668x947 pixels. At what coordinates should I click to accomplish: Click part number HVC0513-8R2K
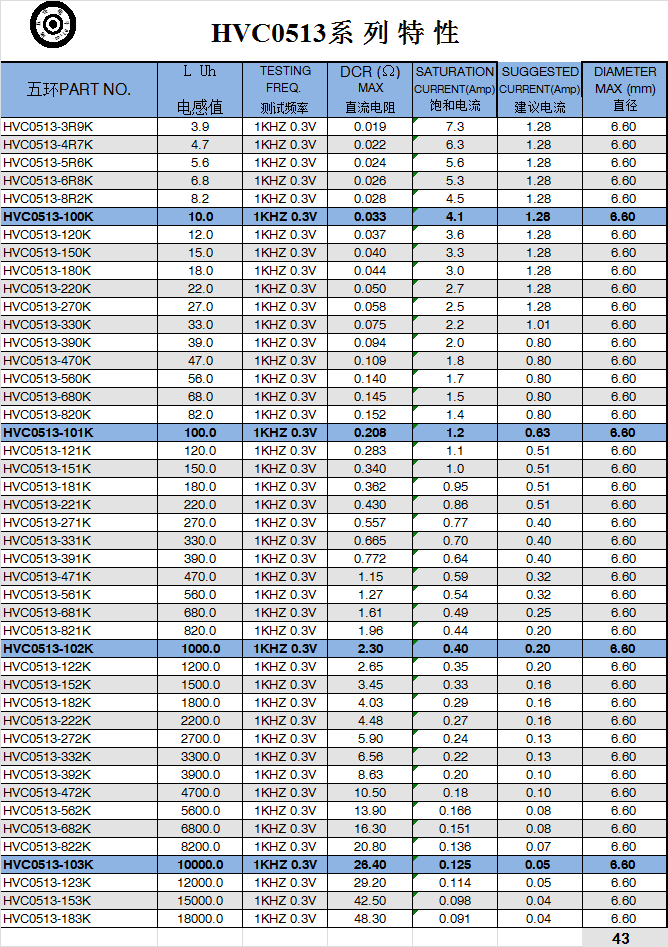coord(48,199)
